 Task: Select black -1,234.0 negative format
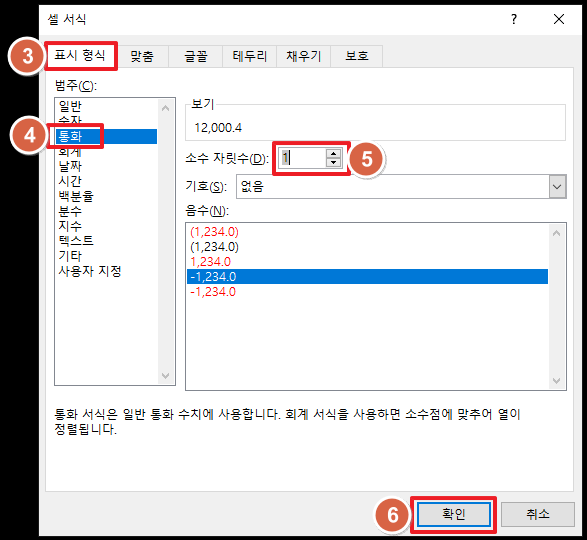pyautogui.click(x=367, y=277)
